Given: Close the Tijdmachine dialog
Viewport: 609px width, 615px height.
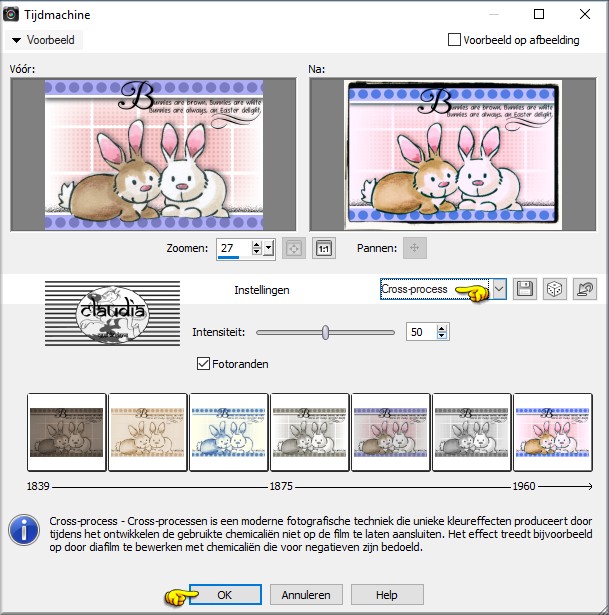Looking at the screenshot, I should click(585, 15).
